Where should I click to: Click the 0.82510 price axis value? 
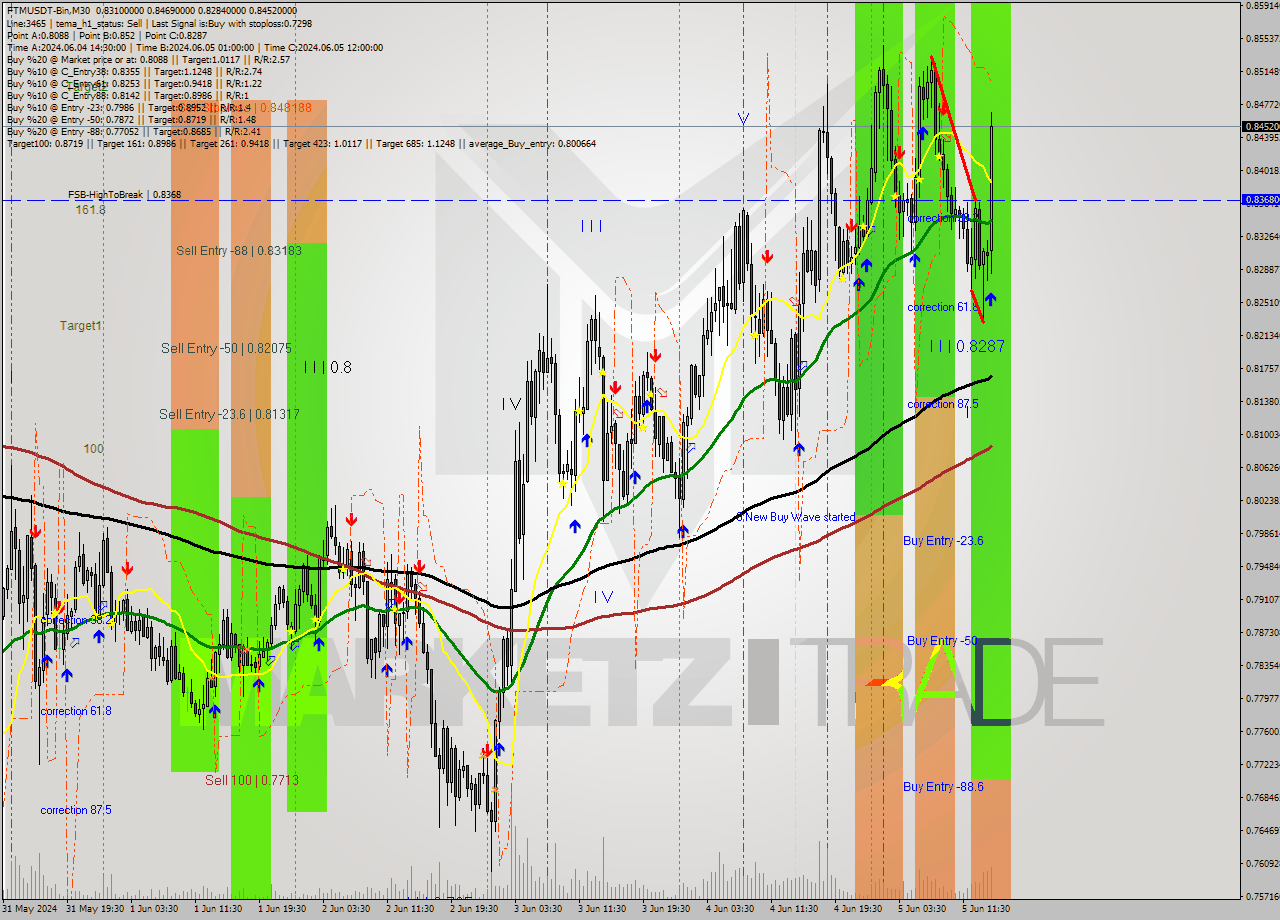[x=1262, y=302]
